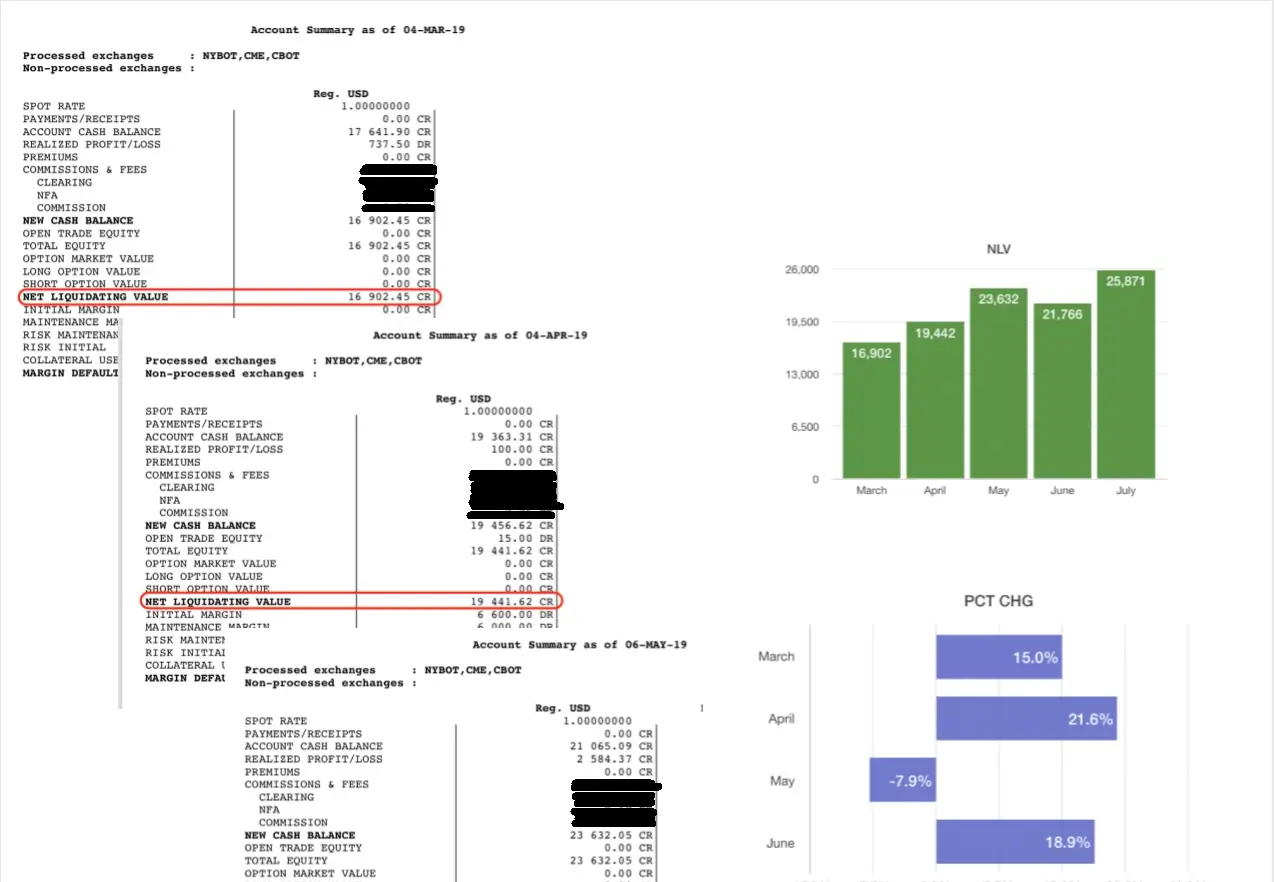The width and height of the screenshot is (1274, 882).
Task: Click the circled 19 441.62 net liquidating value
Action: coord(511,602)
